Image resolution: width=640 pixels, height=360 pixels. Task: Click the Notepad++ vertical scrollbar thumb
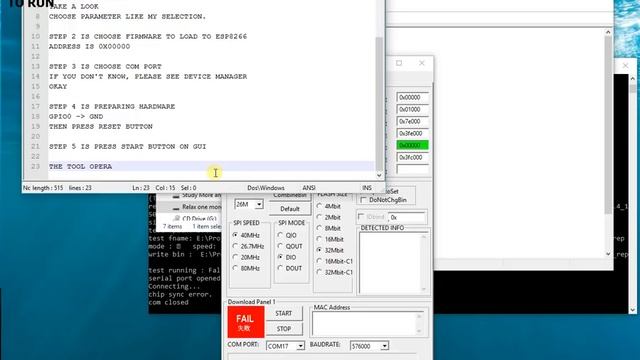(379, 103)
